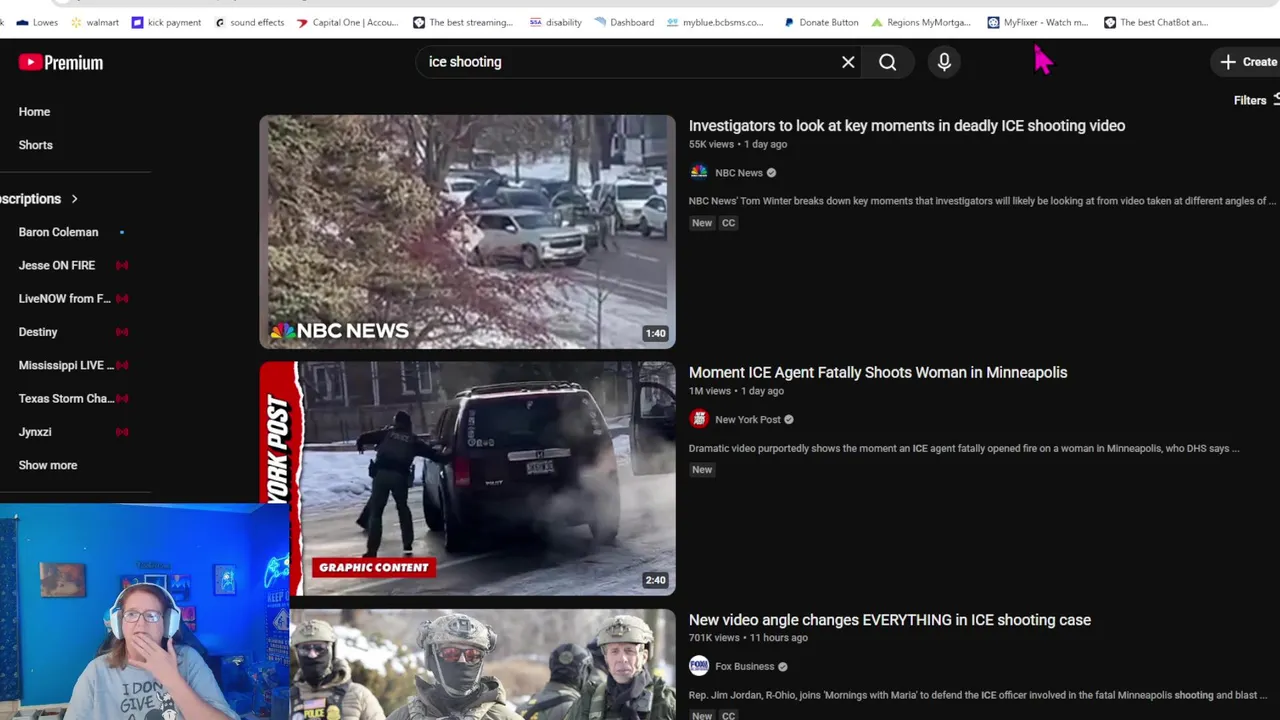The height and width of the screenshot is (720, 1280).
Task: Open title 'Investigators to look at key moments'
Action: click(x=906, y=125)
